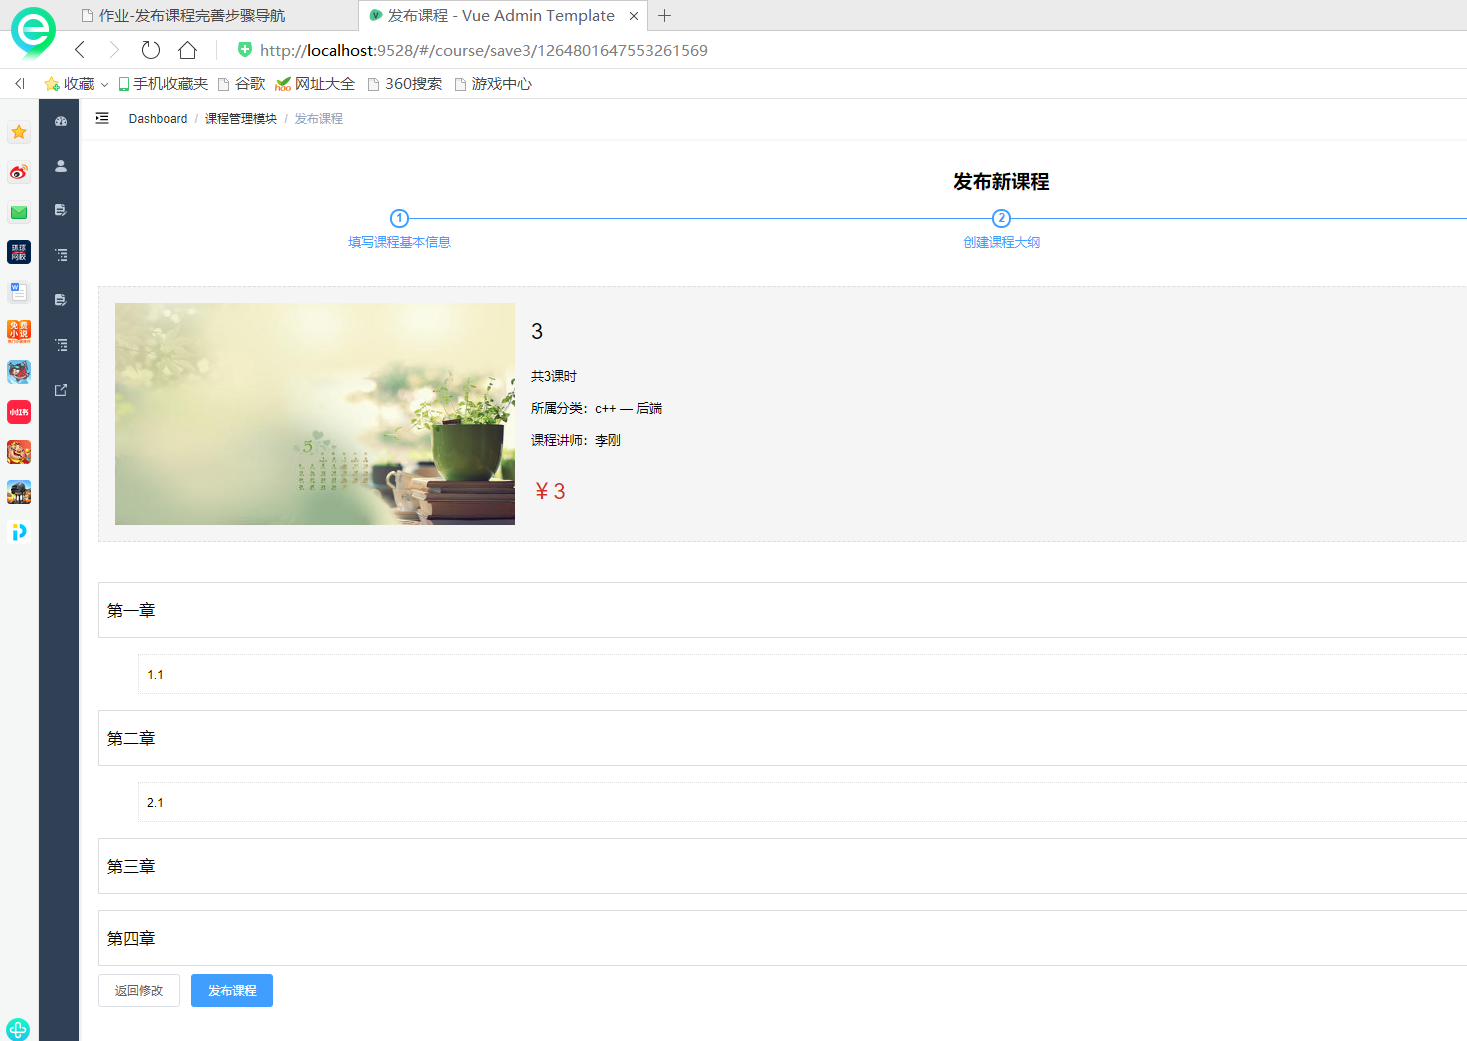Click the first list-style menu icon in sidebar

pyautogui.click(x=60, y=254)
